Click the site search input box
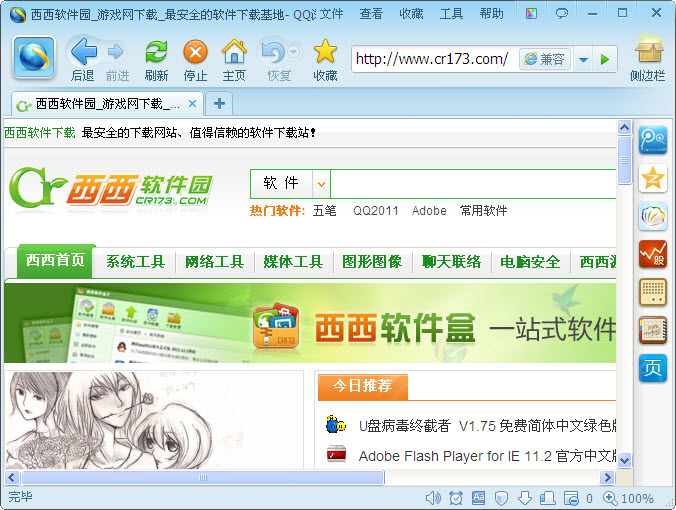The height and width of the screenshot is (510, 676). click(x=473, y=184)
